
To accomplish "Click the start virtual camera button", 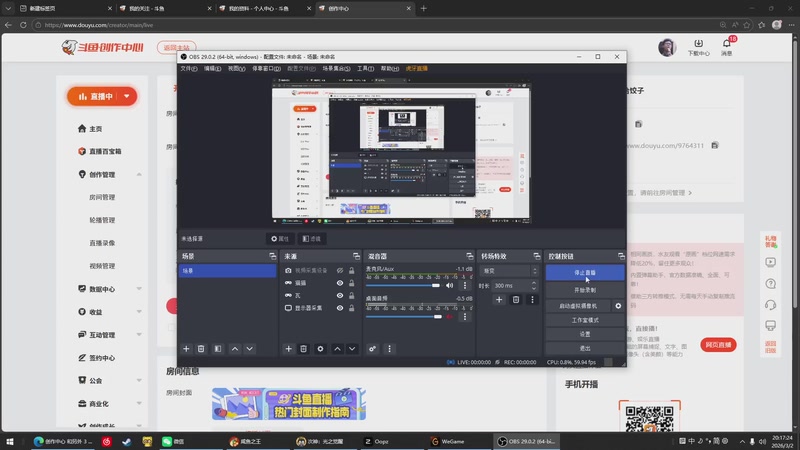I will [578, 306].
